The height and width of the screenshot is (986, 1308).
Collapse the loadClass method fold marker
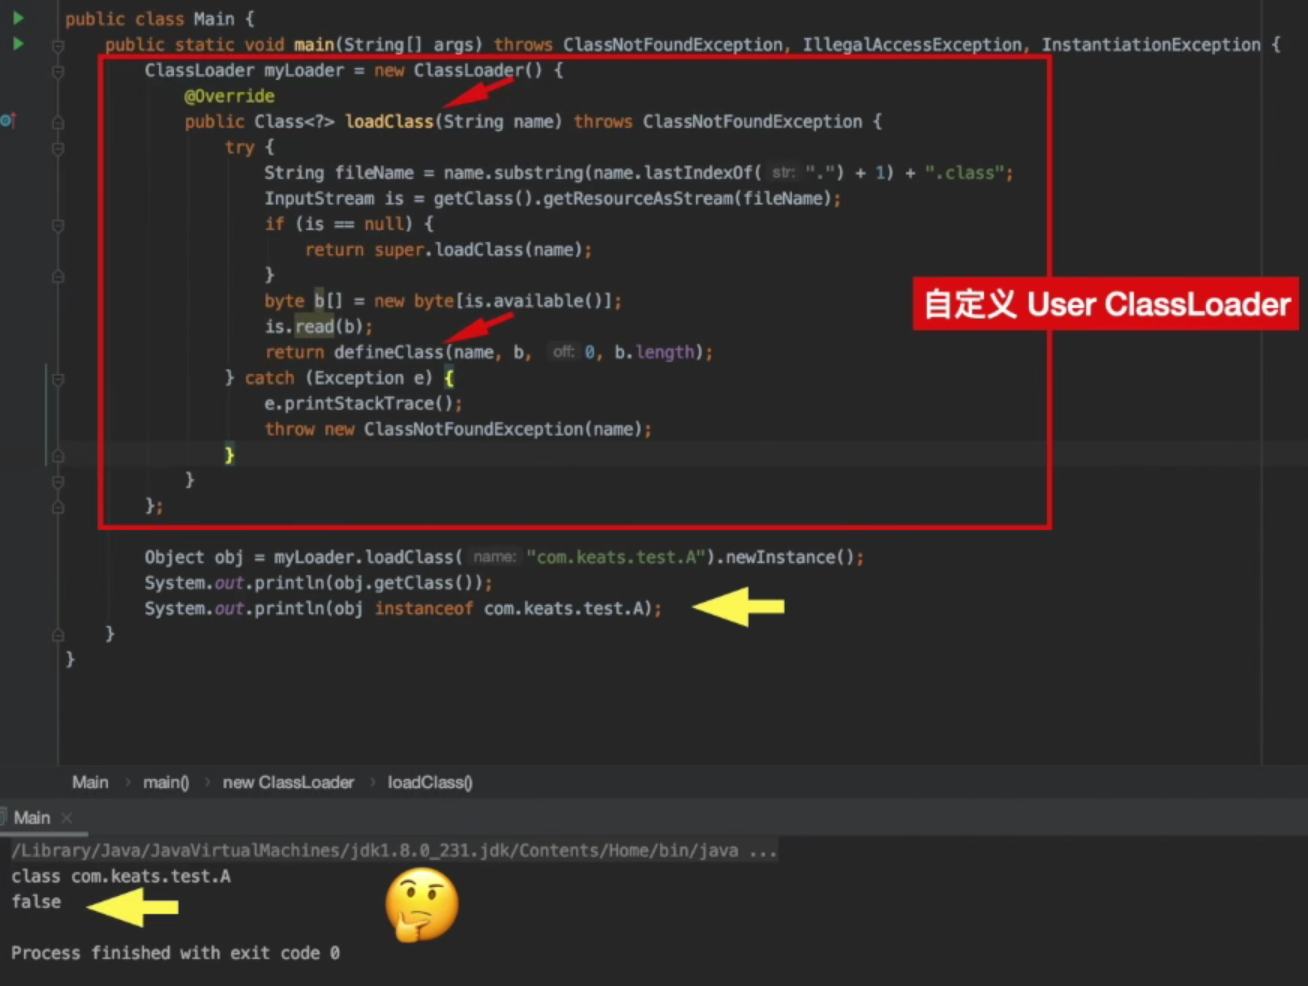point(58,122)
